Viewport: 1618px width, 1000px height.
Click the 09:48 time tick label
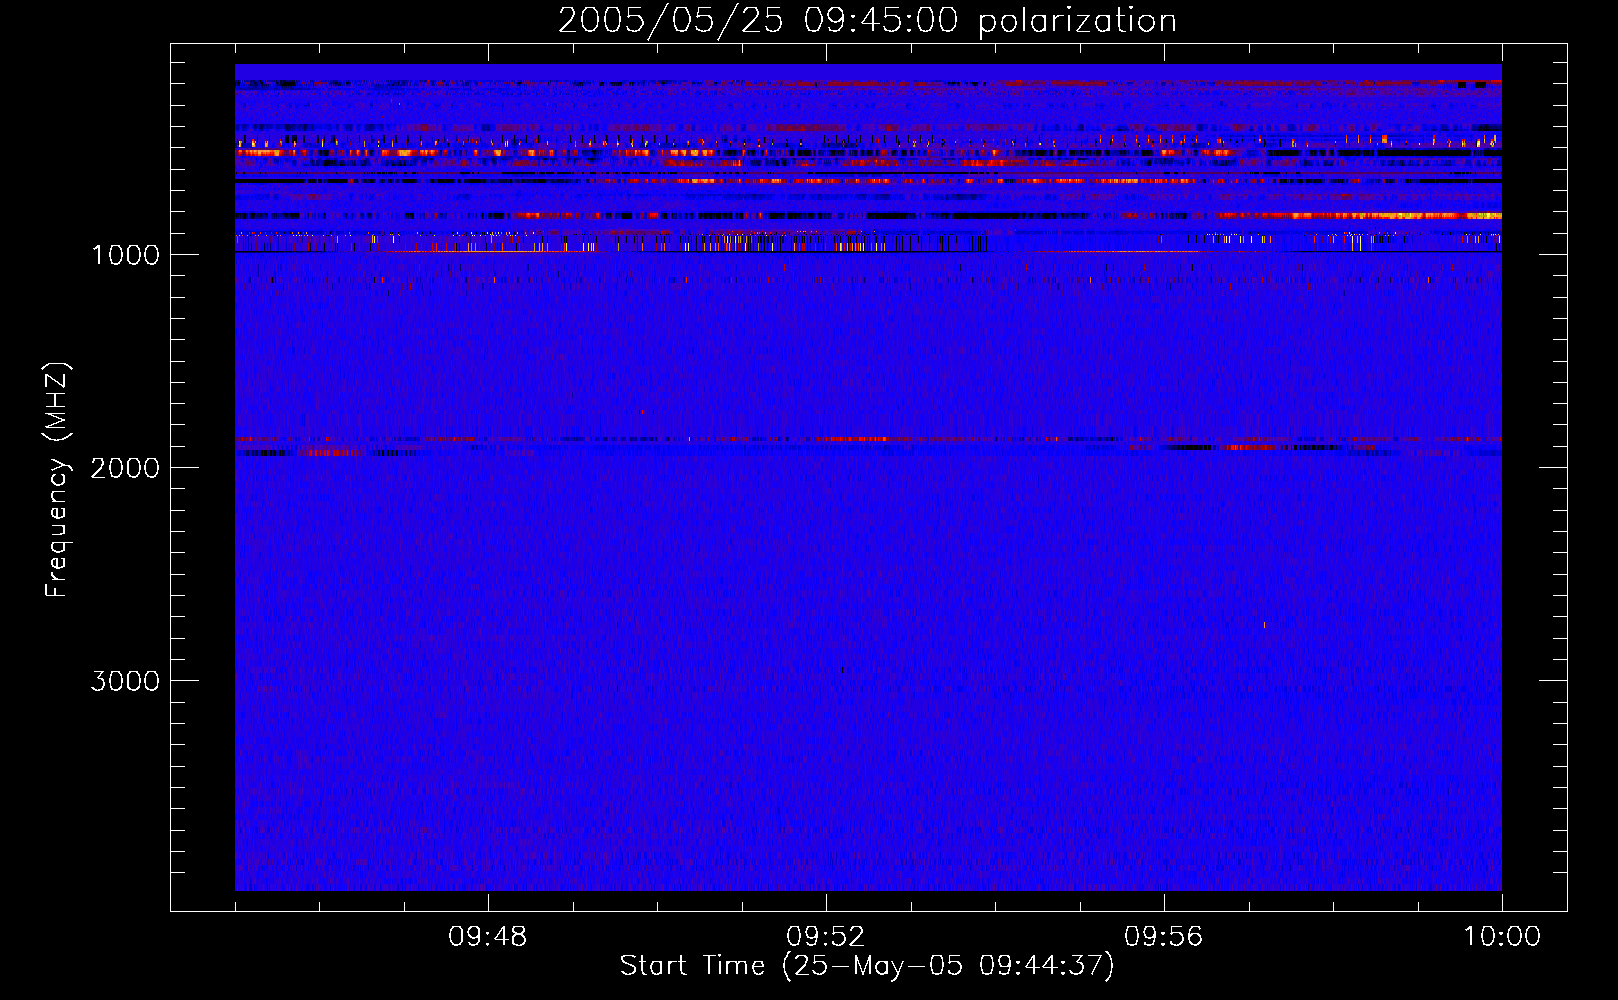point(488,937)
